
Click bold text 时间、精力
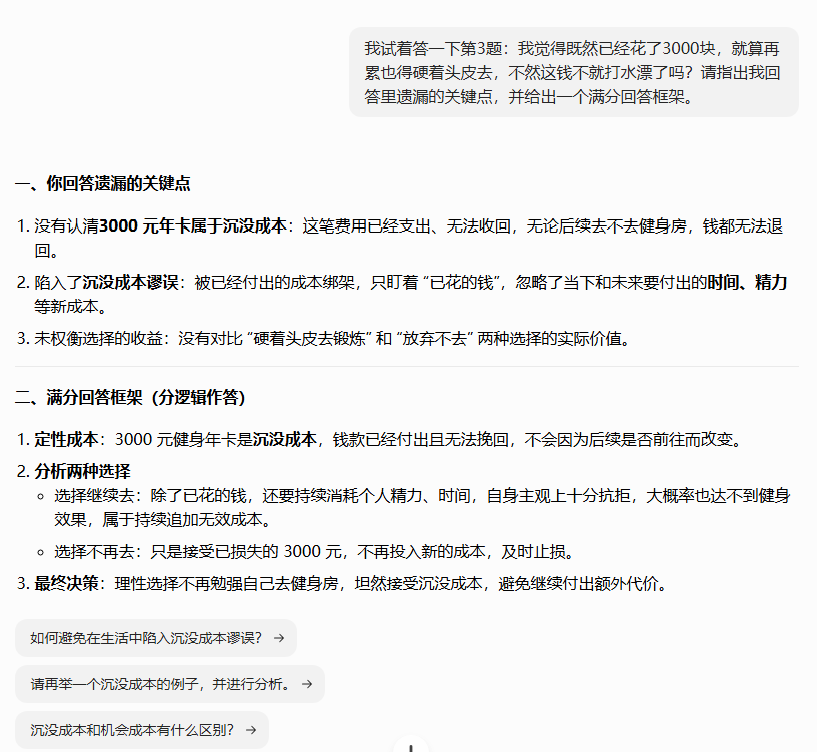[x=747, y=282]
